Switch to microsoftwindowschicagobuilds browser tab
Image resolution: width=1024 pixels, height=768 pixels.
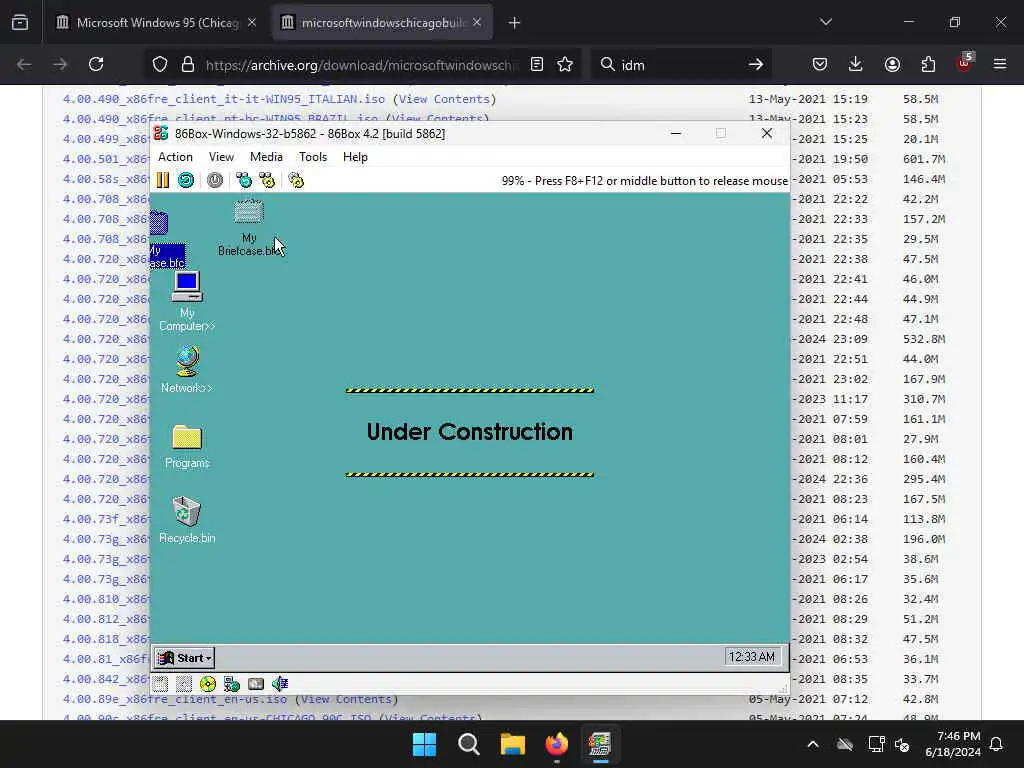tap(383, 23)
